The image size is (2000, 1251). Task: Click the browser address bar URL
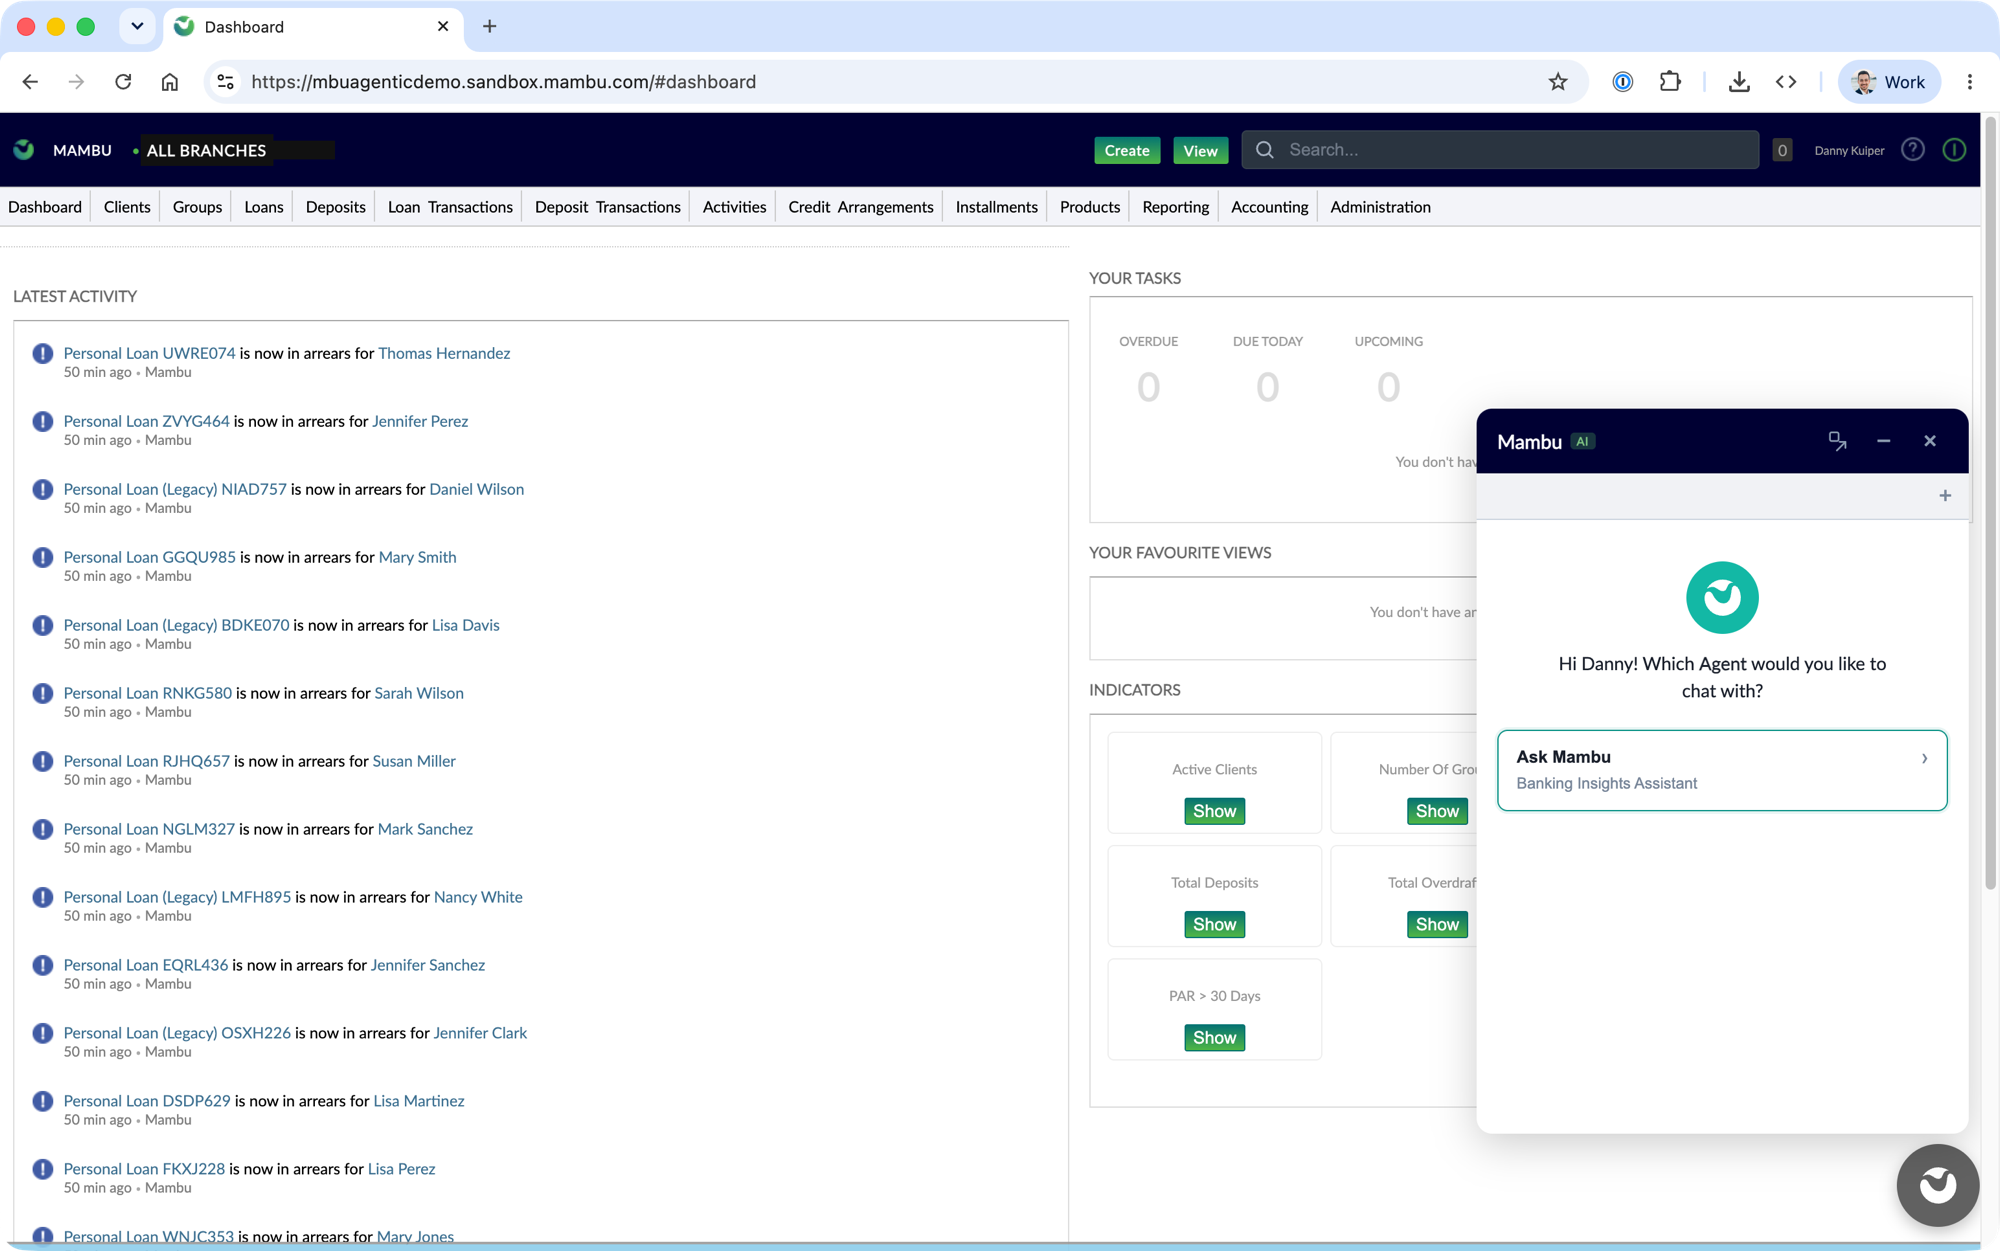tap(504, 82)
